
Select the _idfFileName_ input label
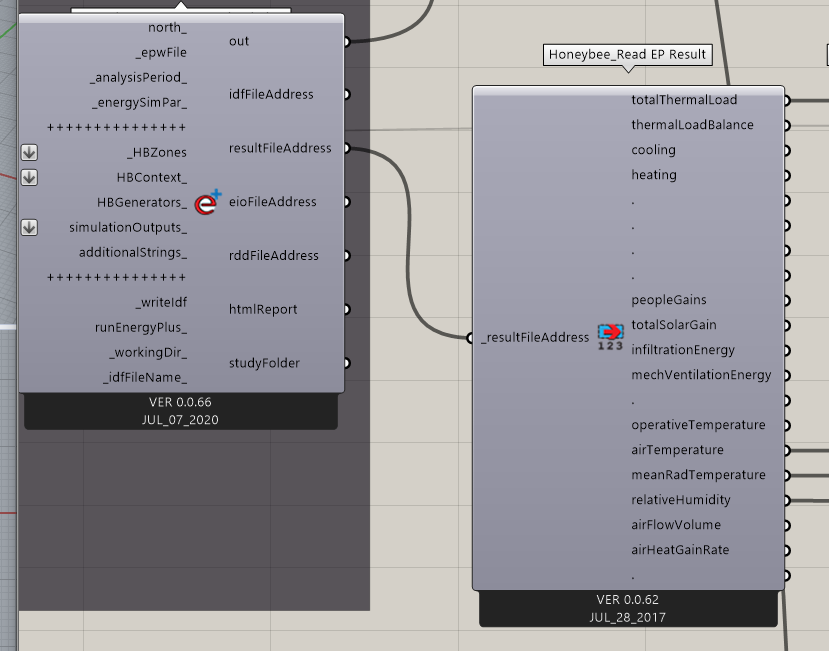[x=145, y=378]
